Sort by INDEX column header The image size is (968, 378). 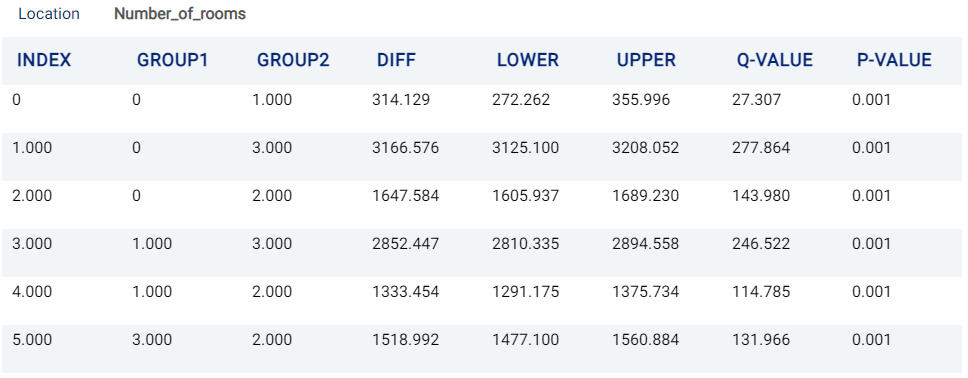44,60
